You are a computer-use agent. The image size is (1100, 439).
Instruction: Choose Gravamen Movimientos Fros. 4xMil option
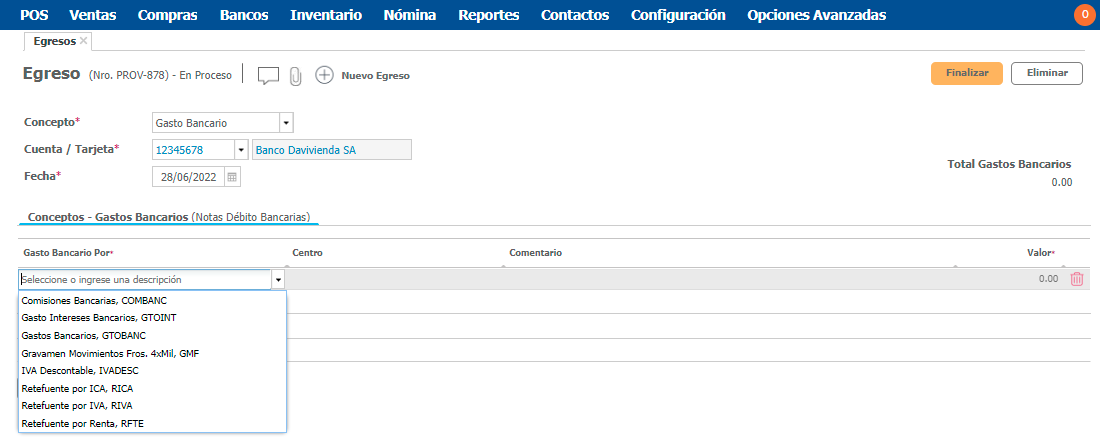(110, 353)
